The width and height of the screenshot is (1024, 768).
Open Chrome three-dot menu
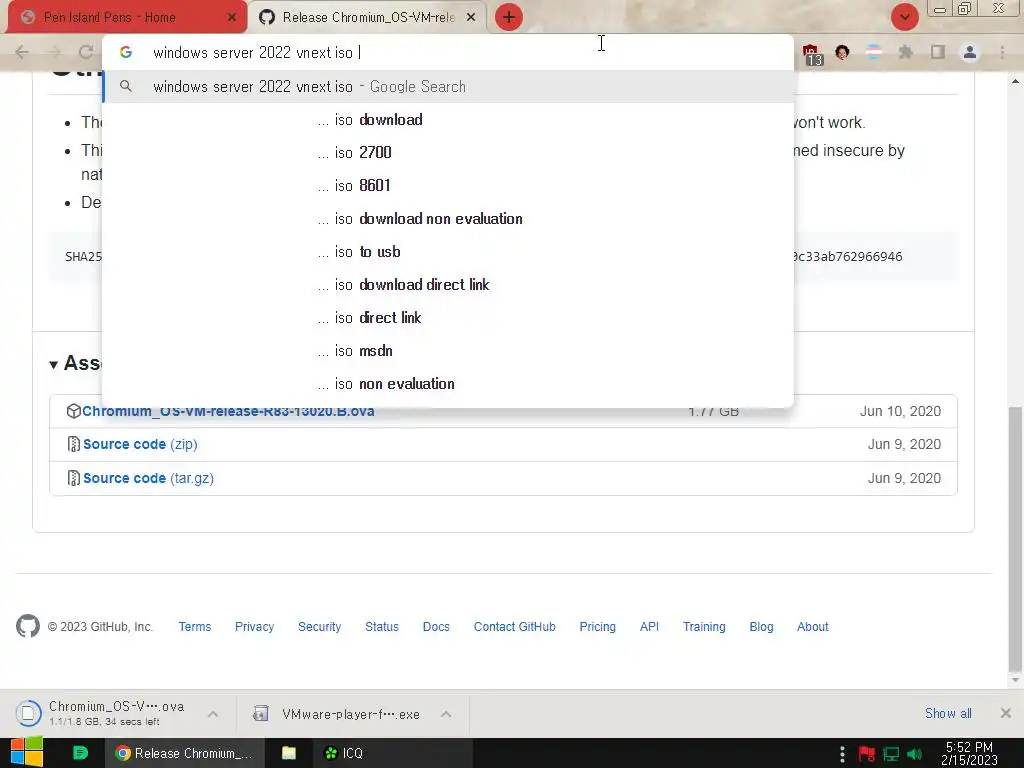[1002, 52]
